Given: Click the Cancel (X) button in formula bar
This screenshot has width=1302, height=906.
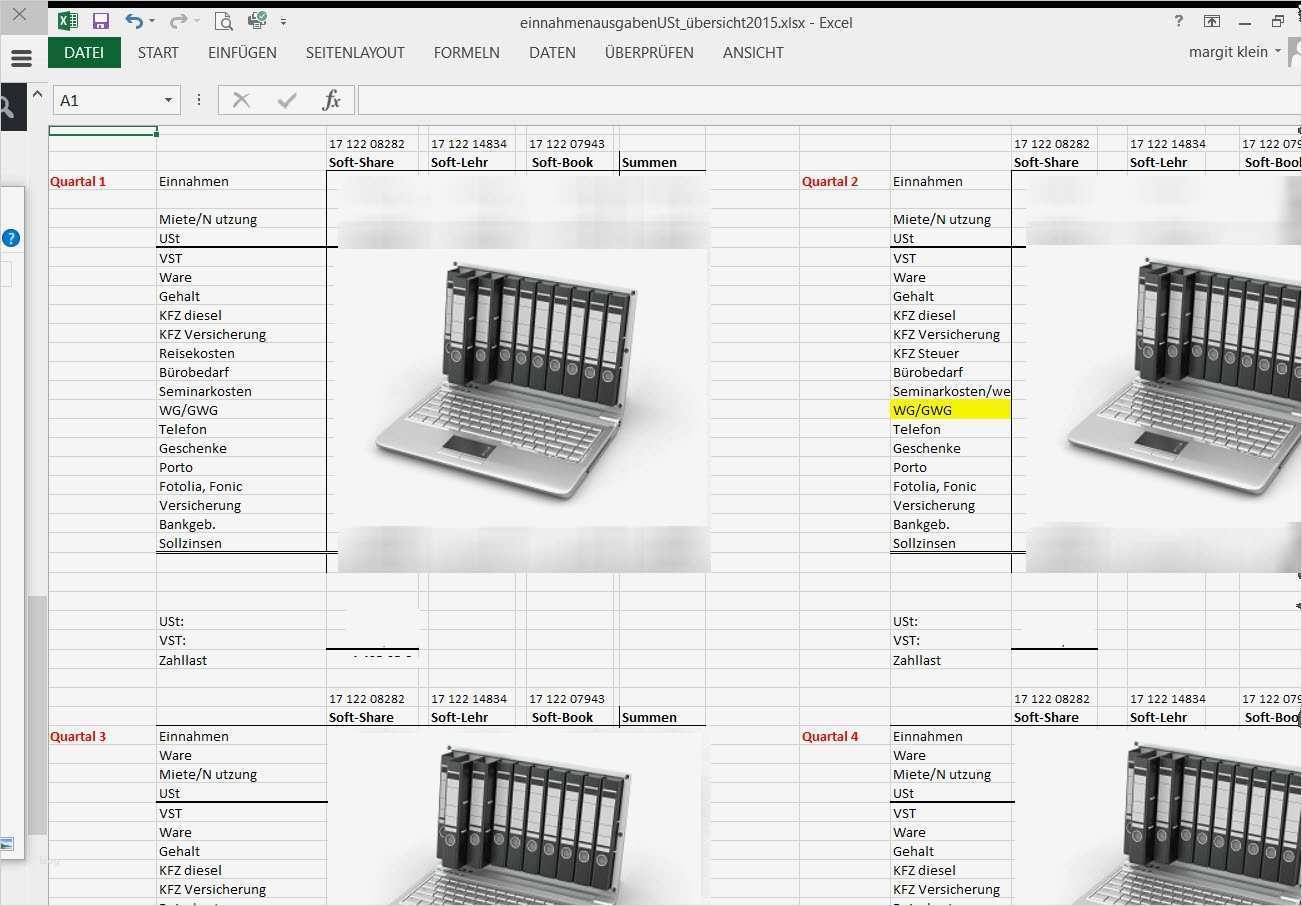Looking at the screenshot, I should 240,100.
